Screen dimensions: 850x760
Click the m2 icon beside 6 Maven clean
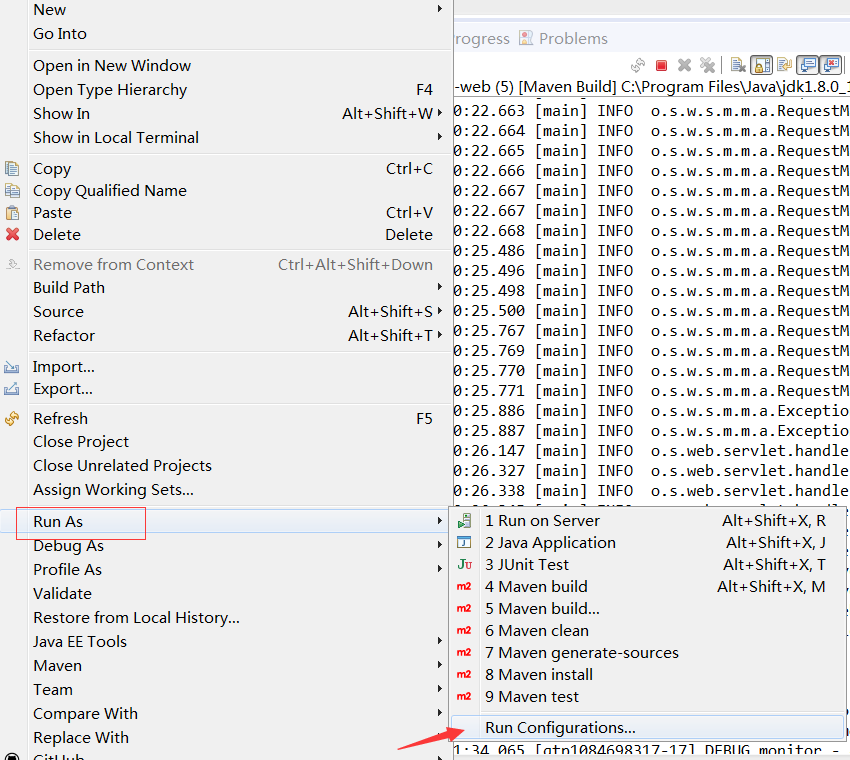[x=464, y=630]
